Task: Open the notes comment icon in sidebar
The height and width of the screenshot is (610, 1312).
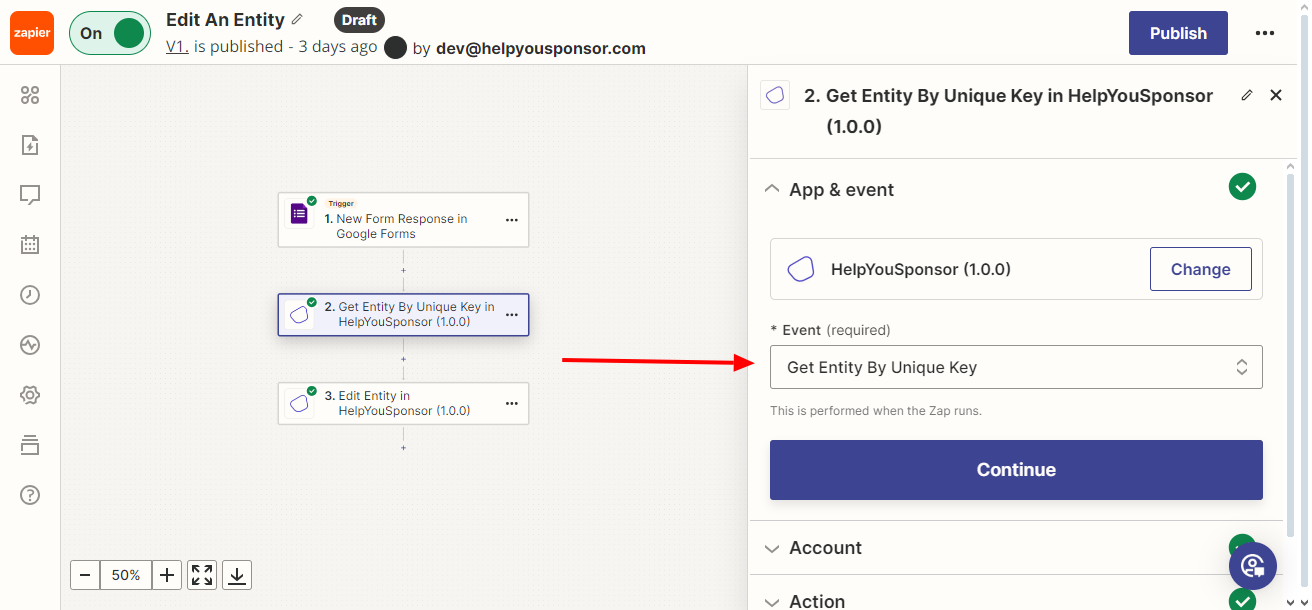Action: 30,195
